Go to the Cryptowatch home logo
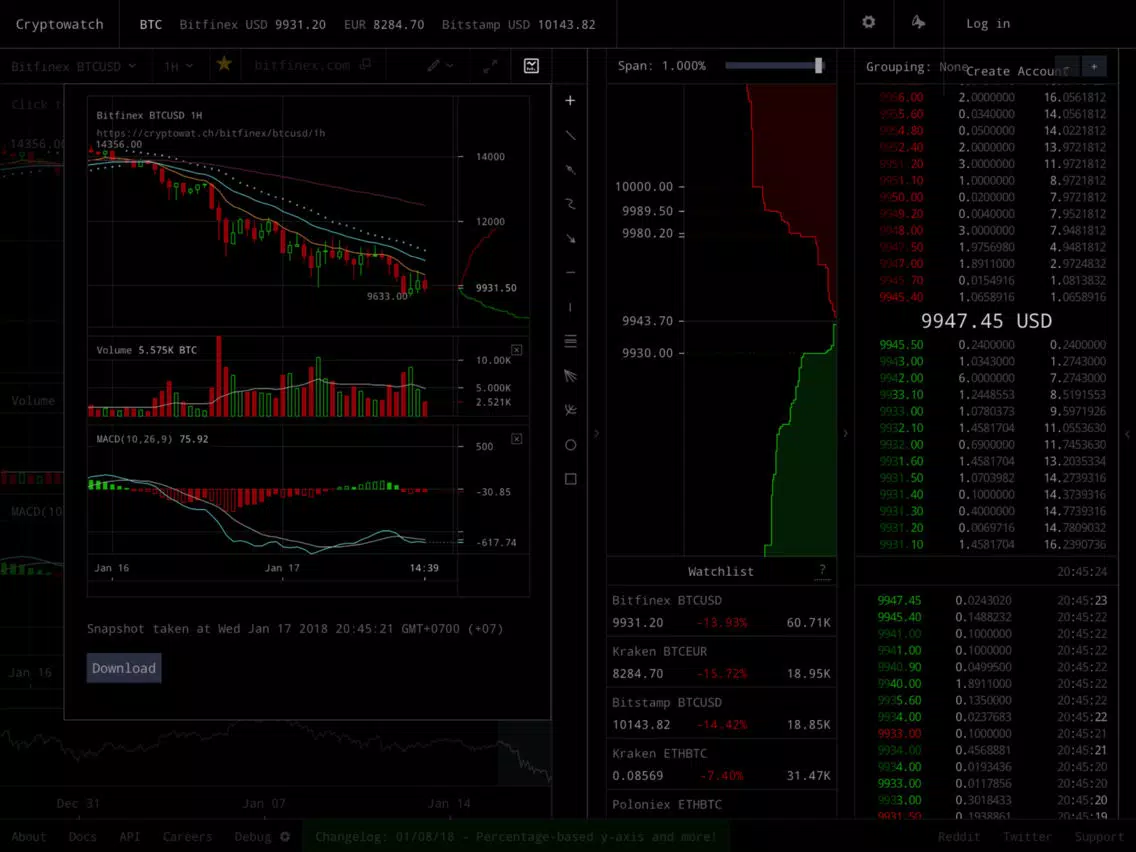The height and width of the screenshot is (852, 1136). click(x=59, y=24)
